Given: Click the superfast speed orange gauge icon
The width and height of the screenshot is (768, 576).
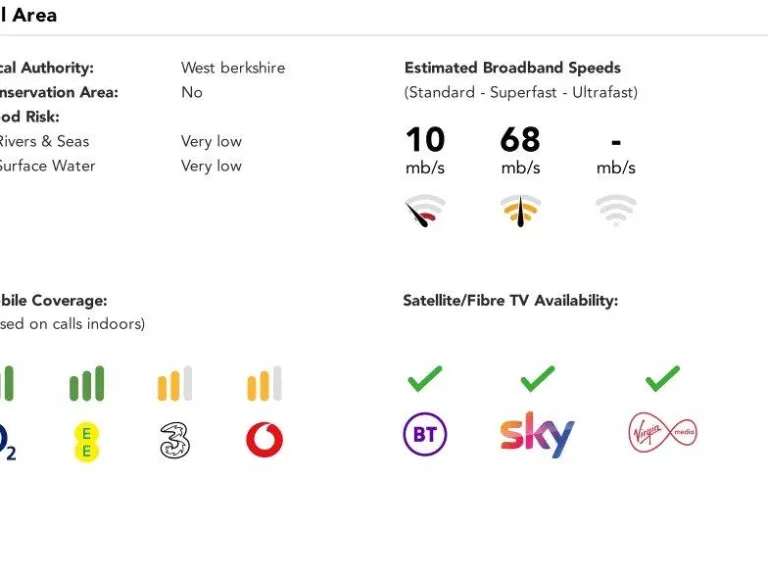Looking at the screenshot, I should point(520,210).
